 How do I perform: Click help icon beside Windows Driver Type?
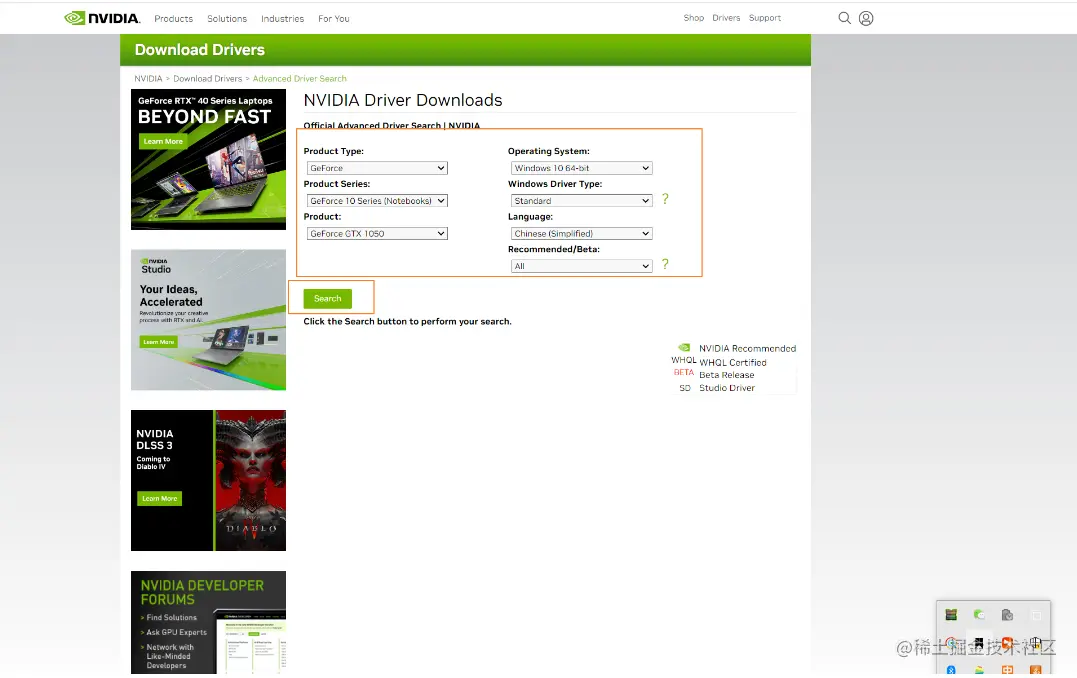point(665,199)
